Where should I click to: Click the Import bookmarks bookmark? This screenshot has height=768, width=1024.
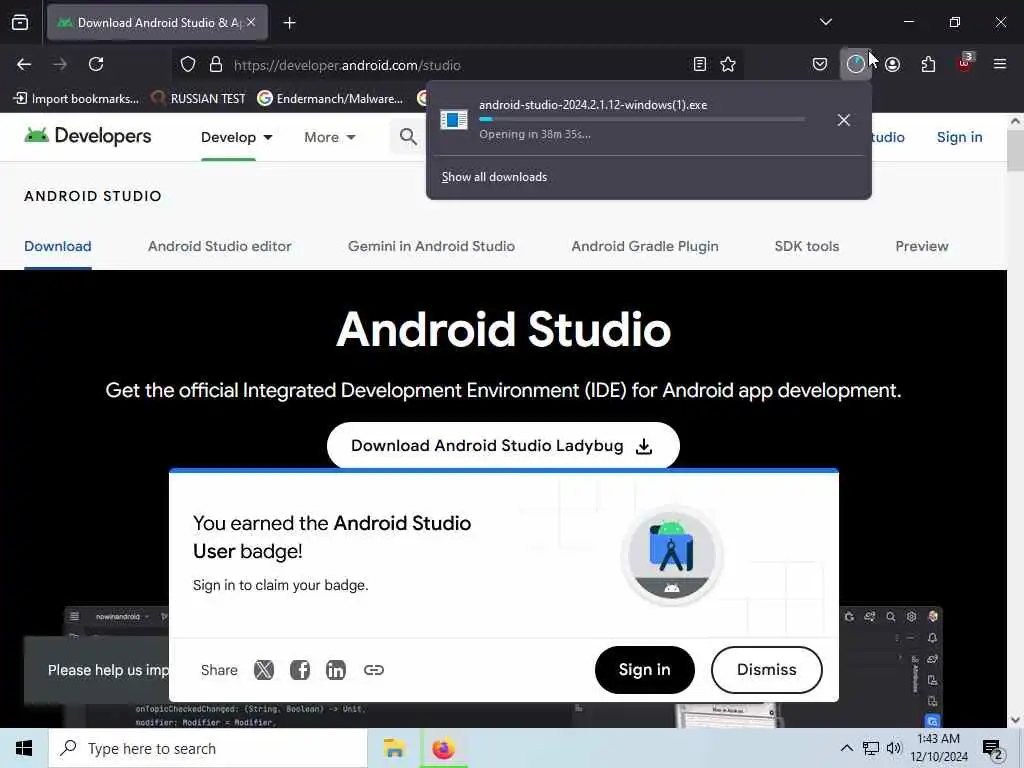[76, 99]
